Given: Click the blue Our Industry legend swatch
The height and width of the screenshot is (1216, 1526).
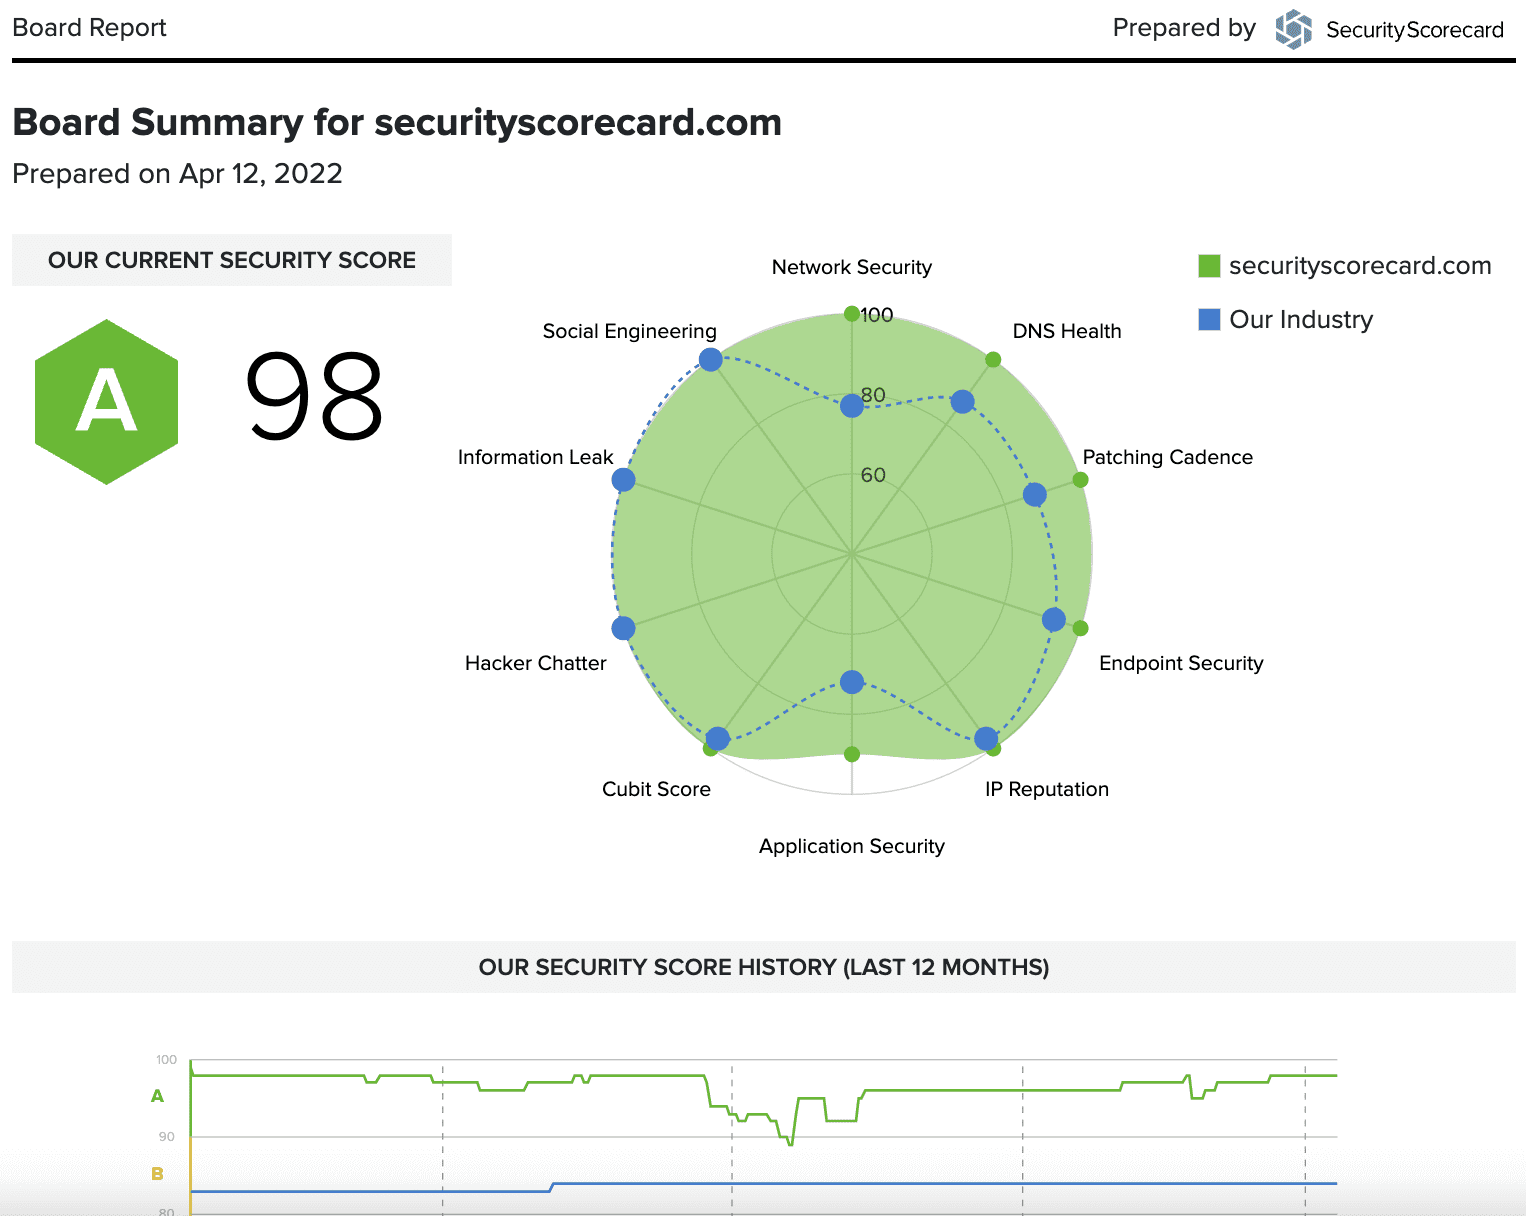Looking at the screenshot, I should tap(1209, 319).
